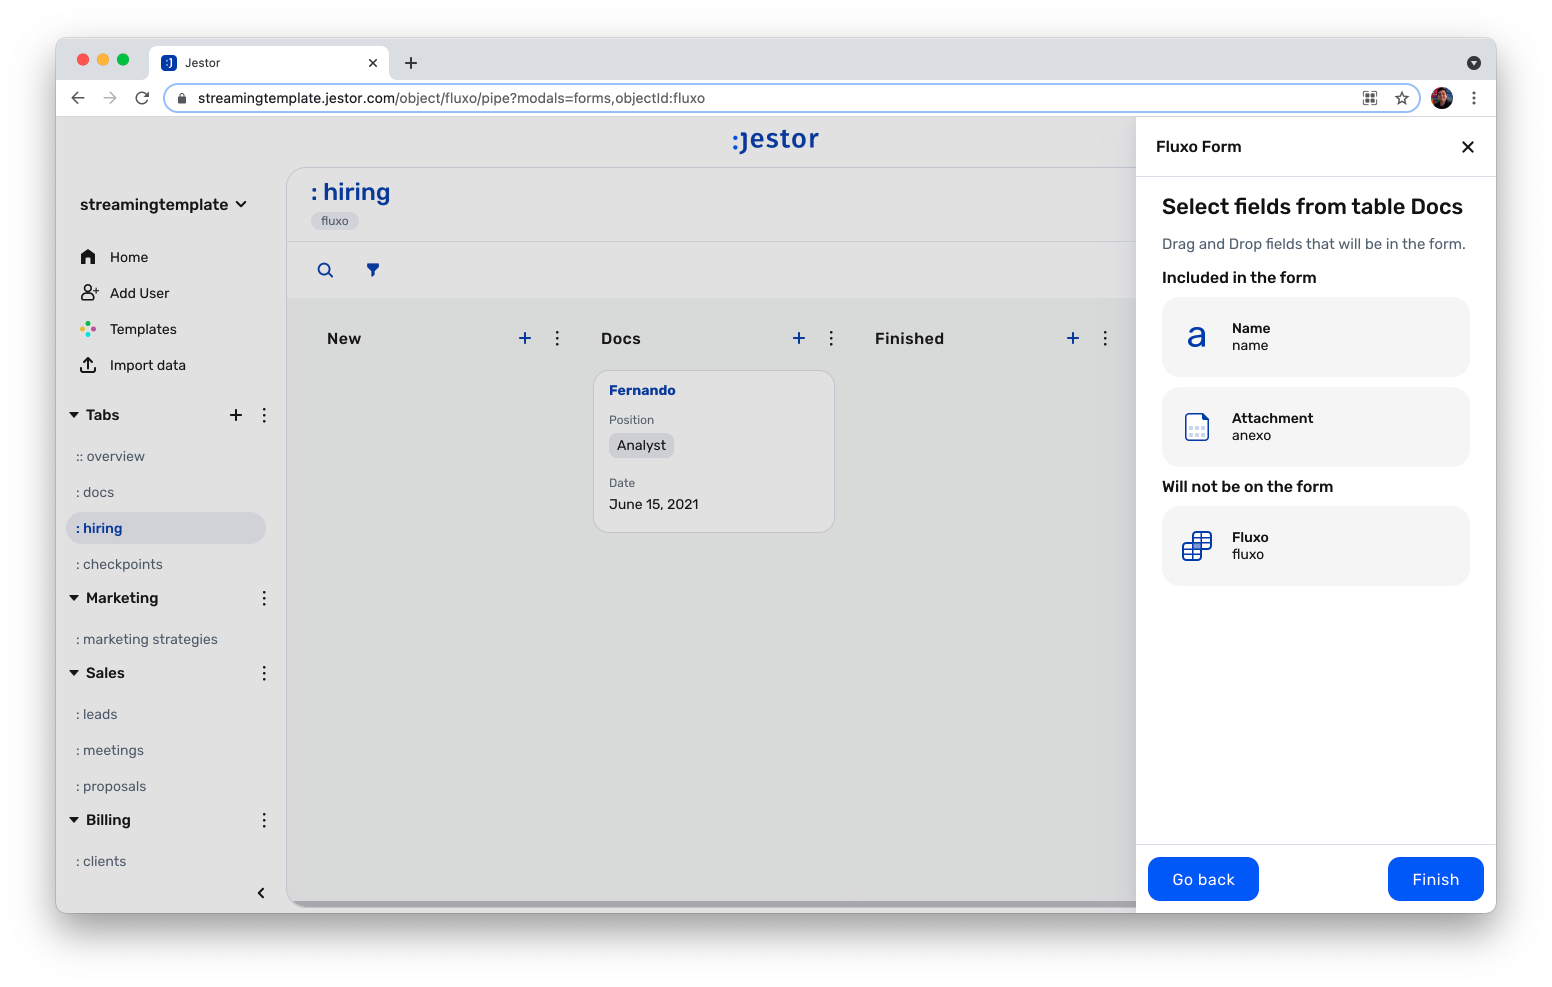Click the Attachment file icon
The height and width of the screenshot is (987, 1552).
(1197, 427)
